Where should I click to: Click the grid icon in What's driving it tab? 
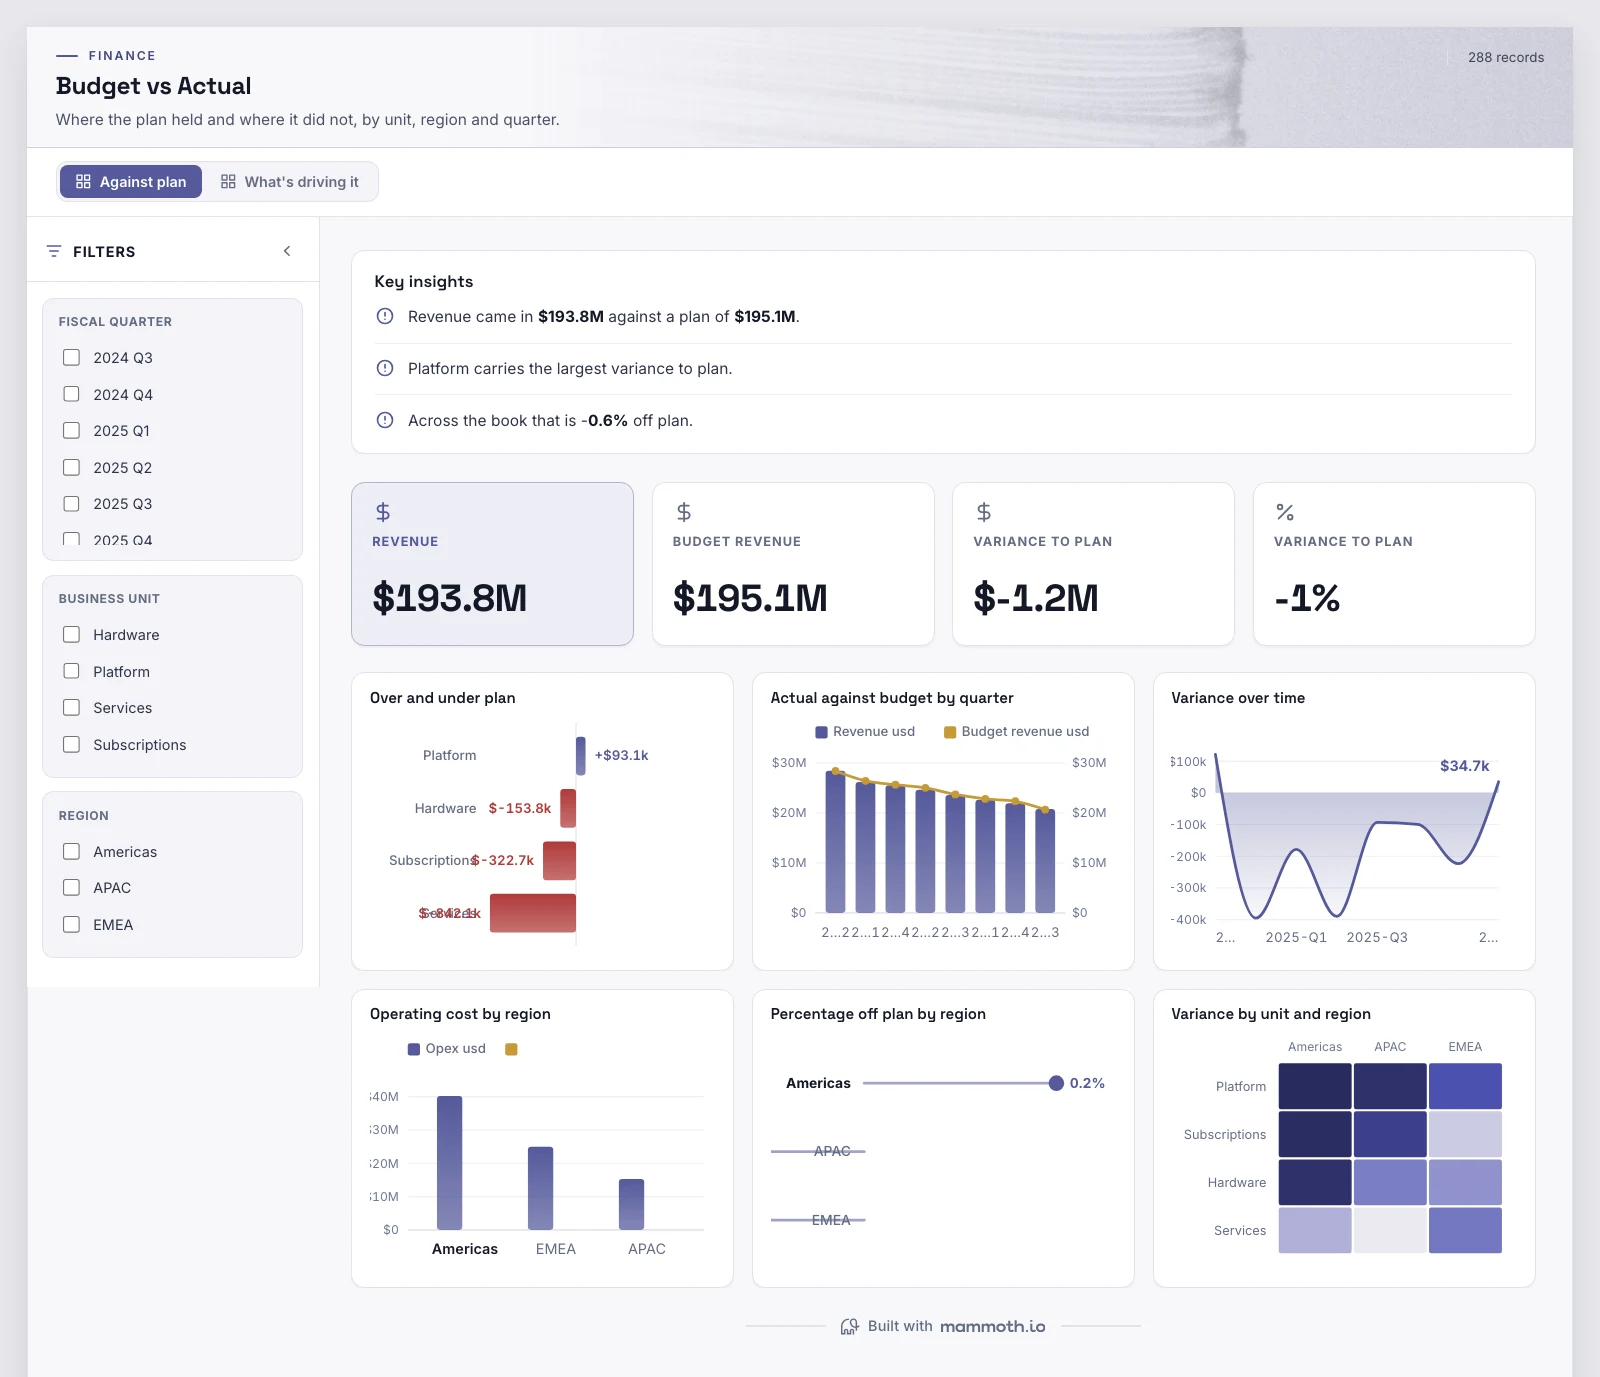pos(228,181)
